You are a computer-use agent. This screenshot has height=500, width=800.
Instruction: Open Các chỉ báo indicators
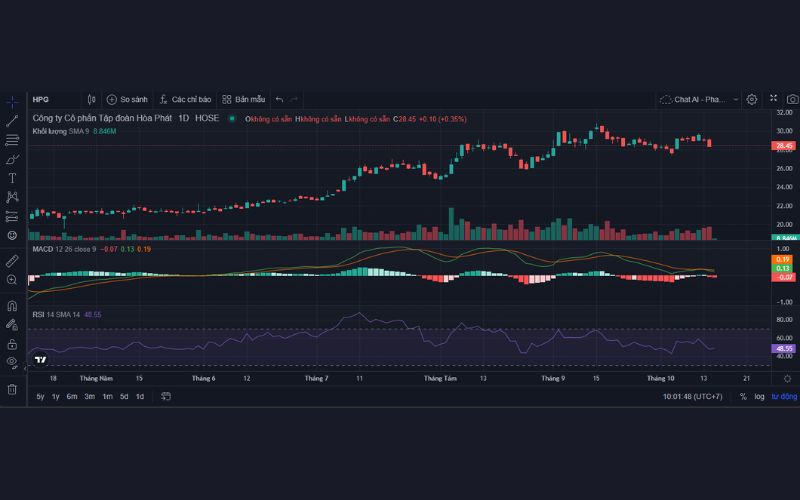tap(185, 100)
